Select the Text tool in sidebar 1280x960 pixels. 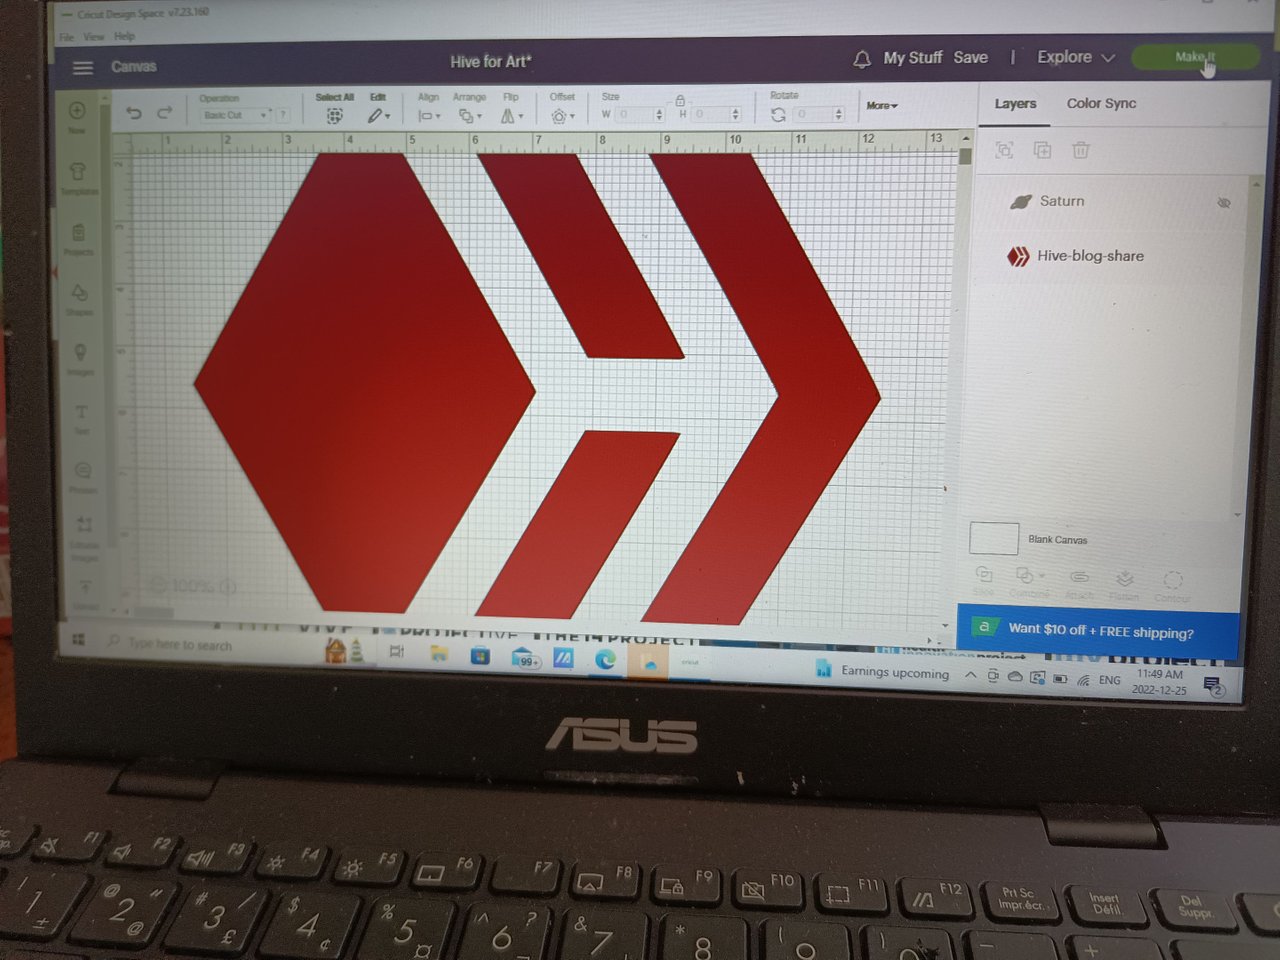click(82, 418)
